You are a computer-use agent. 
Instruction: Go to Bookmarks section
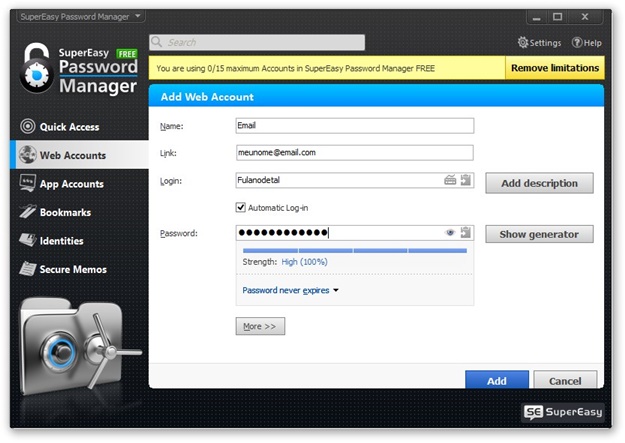point(79,212)
